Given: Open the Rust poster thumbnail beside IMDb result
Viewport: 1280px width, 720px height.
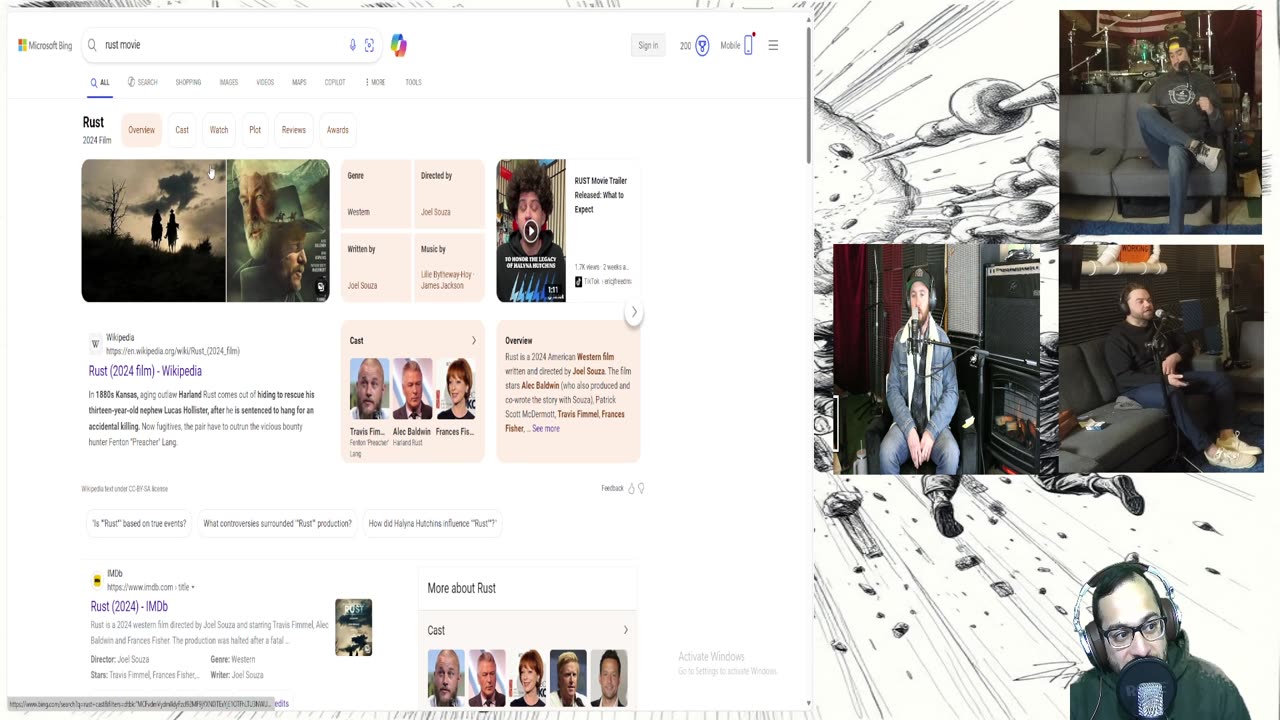Looking at the screenshot, I should coord(353,627).
